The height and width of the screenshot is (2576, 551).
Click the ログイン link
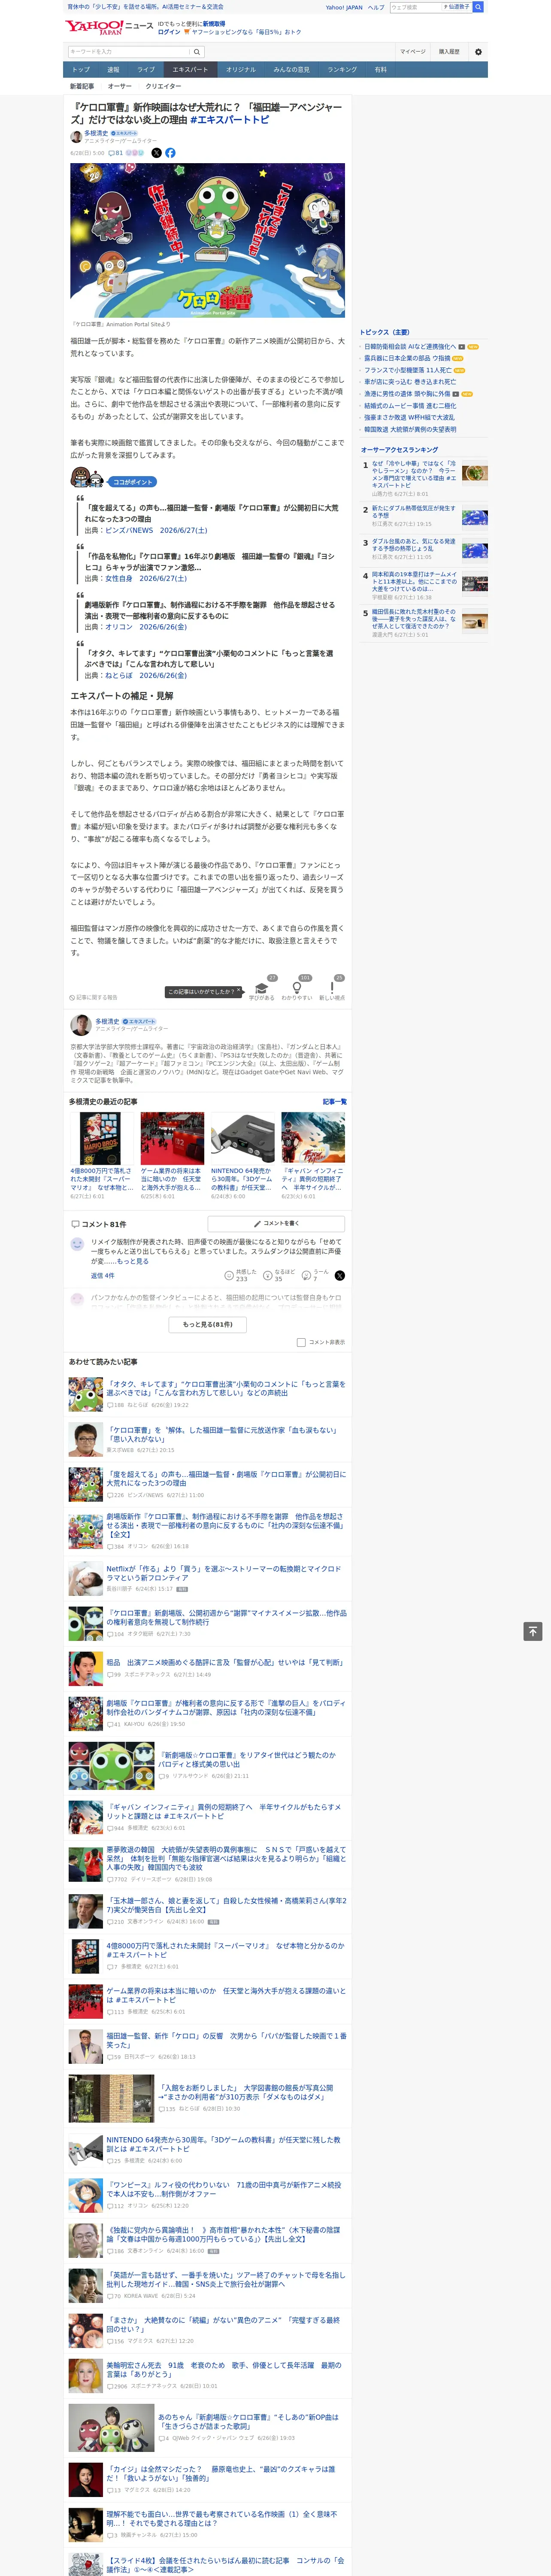pyautogui.click(x=169, y=32)
